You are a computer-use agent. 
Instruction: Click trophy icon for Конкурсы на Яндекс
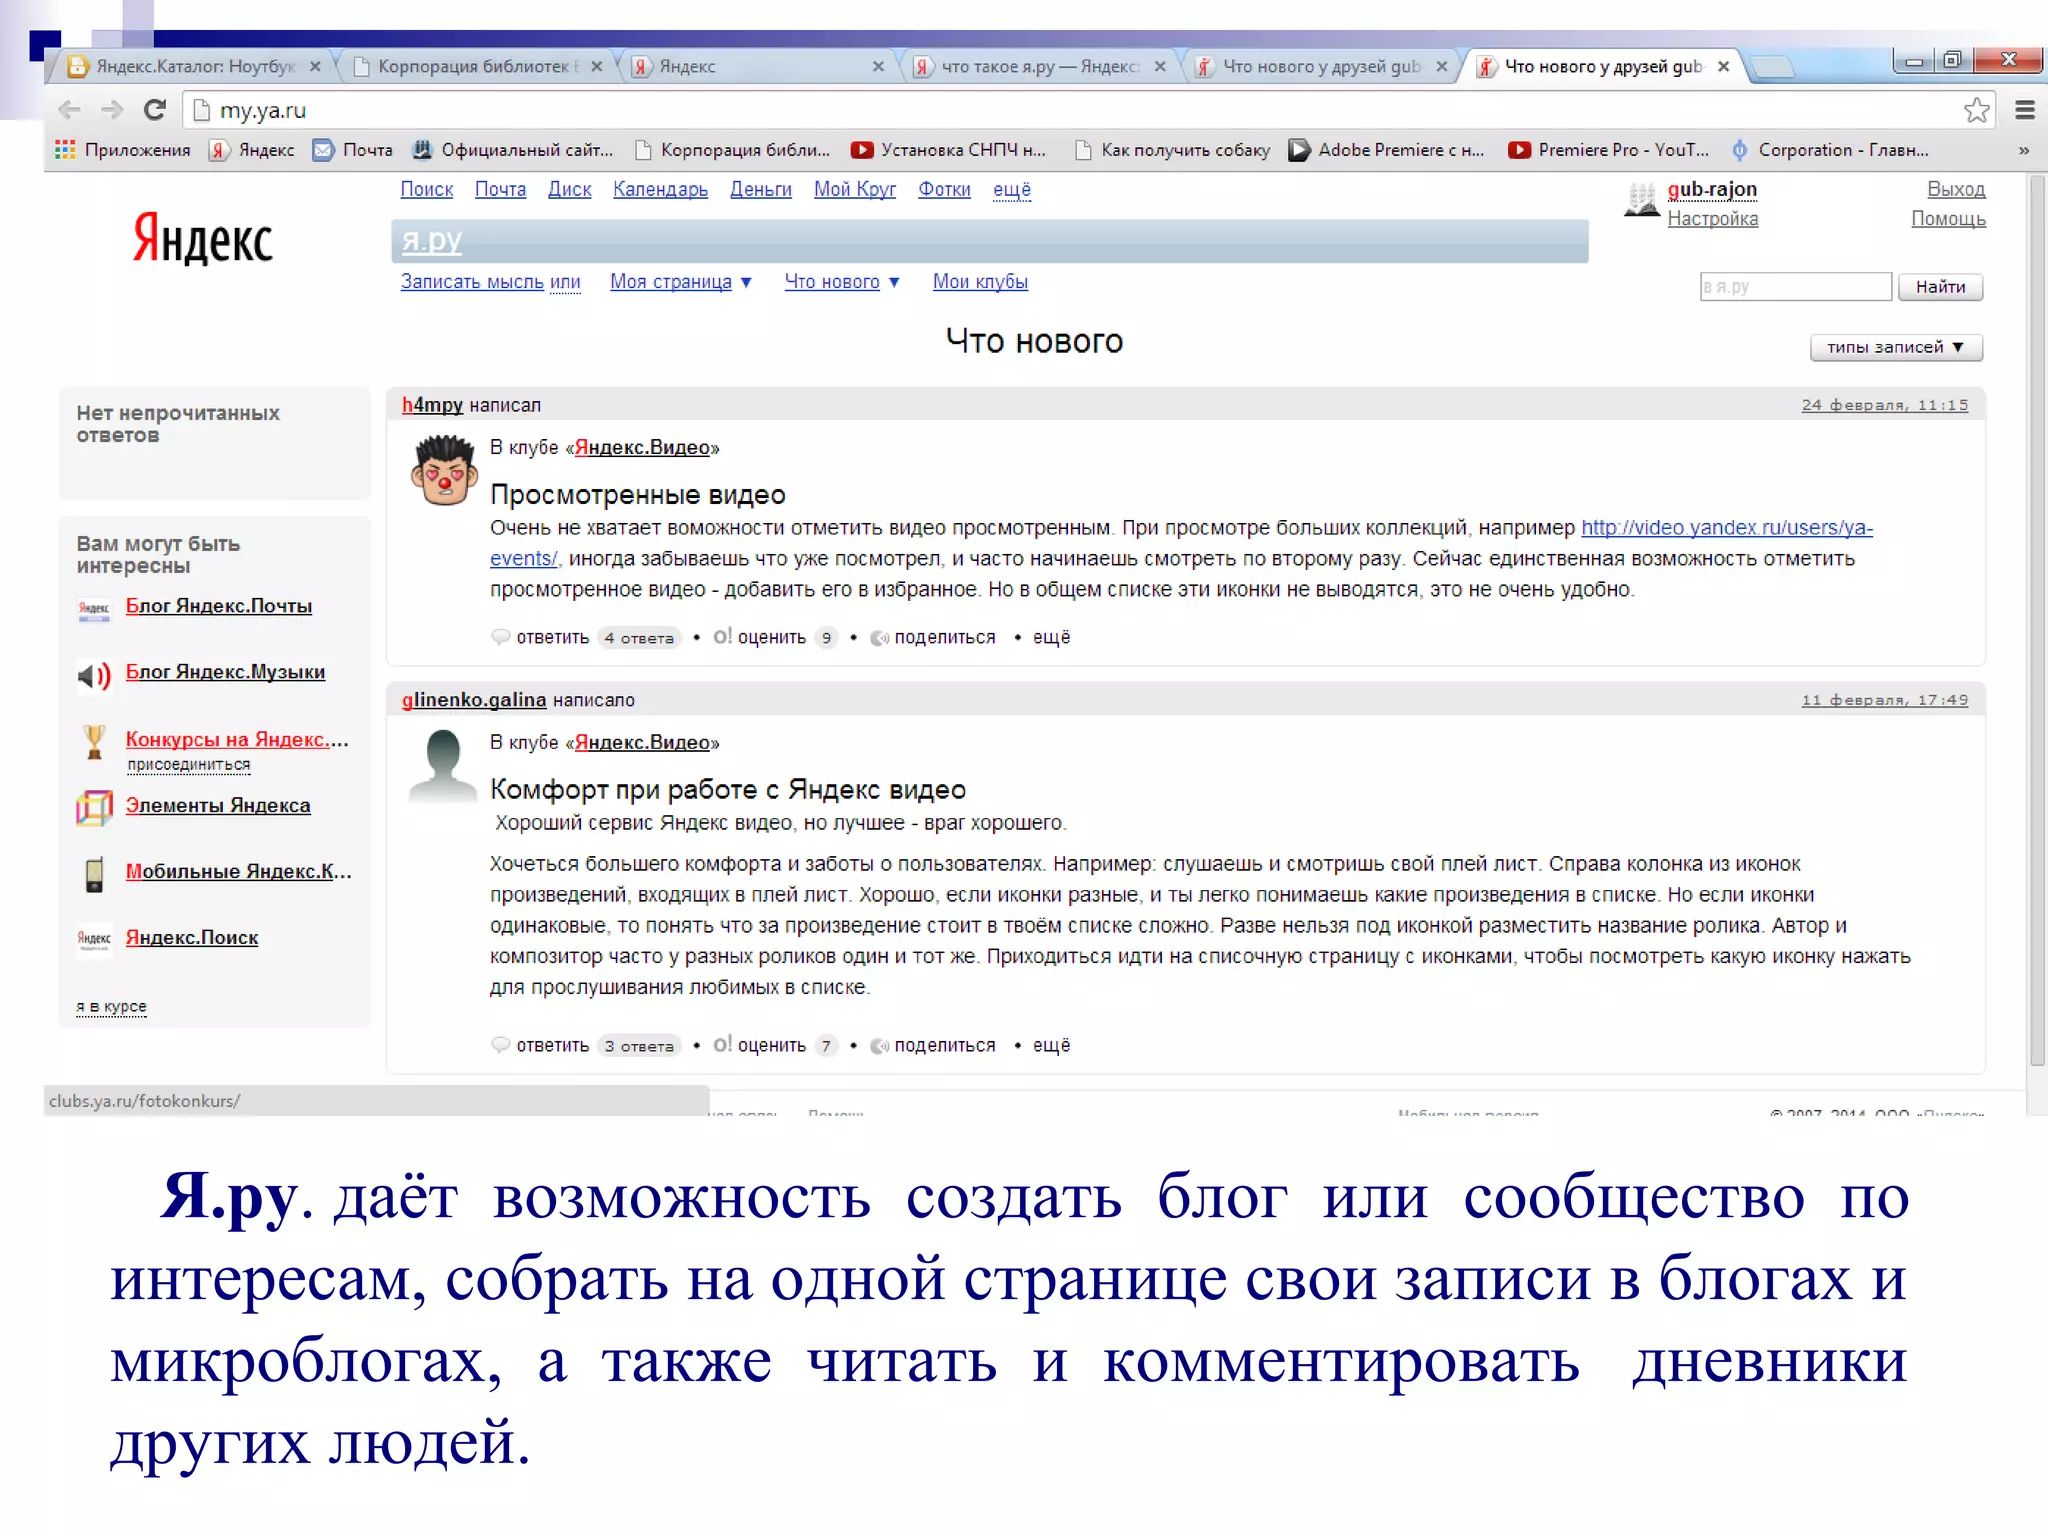click(x=94, y=742)
